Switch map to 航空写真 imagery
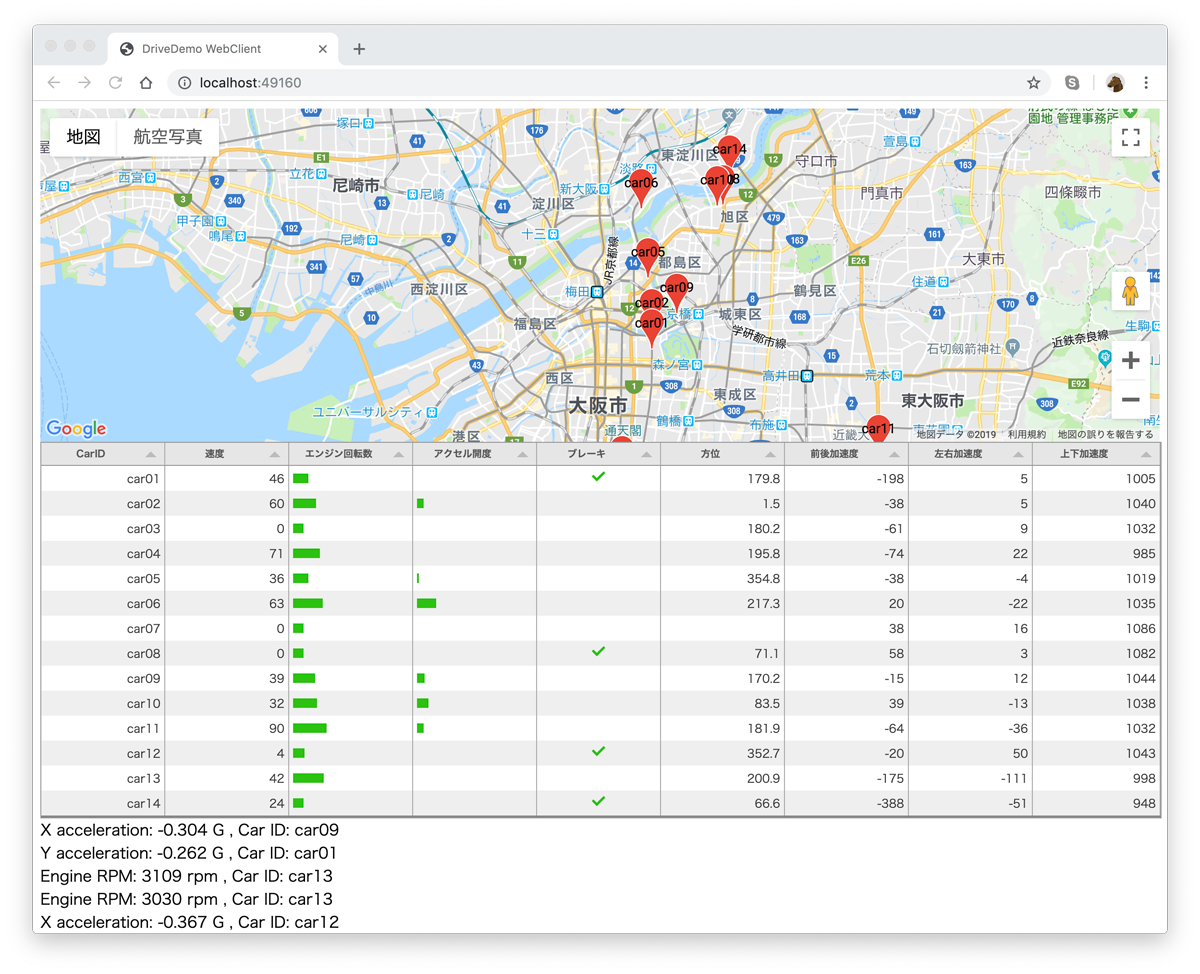This screenshot has height=974, width=1200. 168,137
